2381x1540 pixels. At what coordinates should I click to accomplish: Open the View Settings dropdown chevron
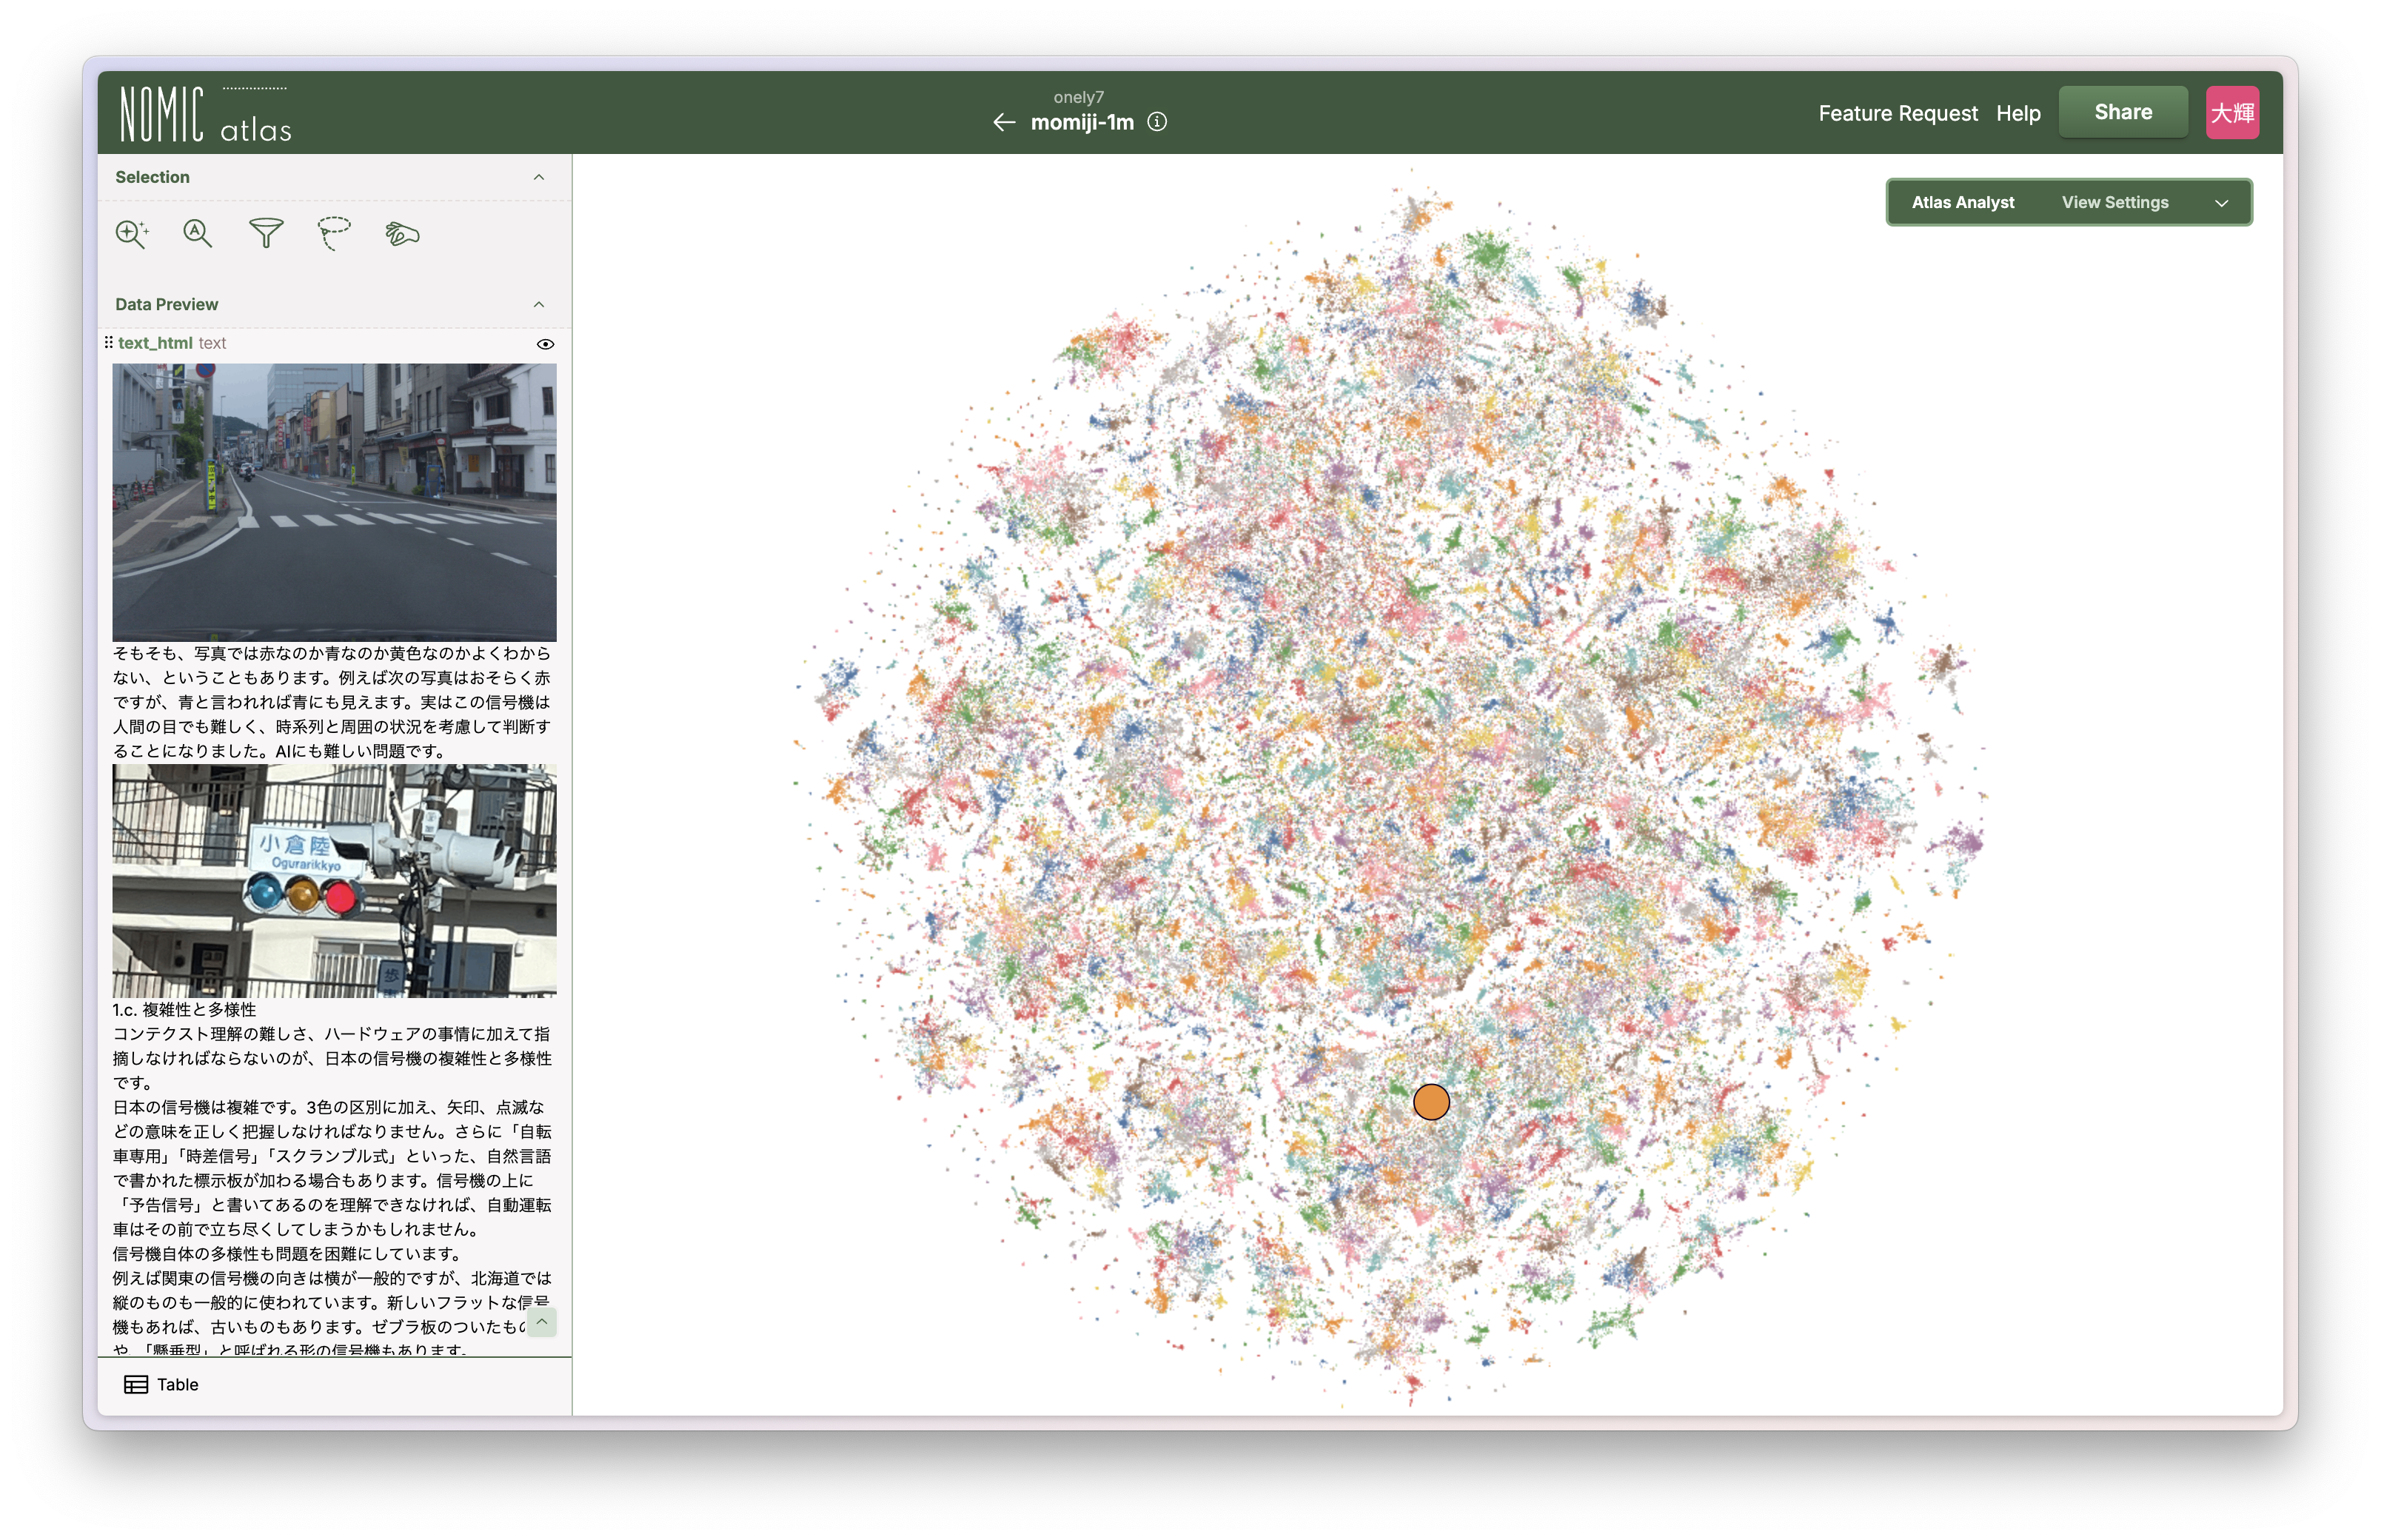click(x=2222, y=202)
